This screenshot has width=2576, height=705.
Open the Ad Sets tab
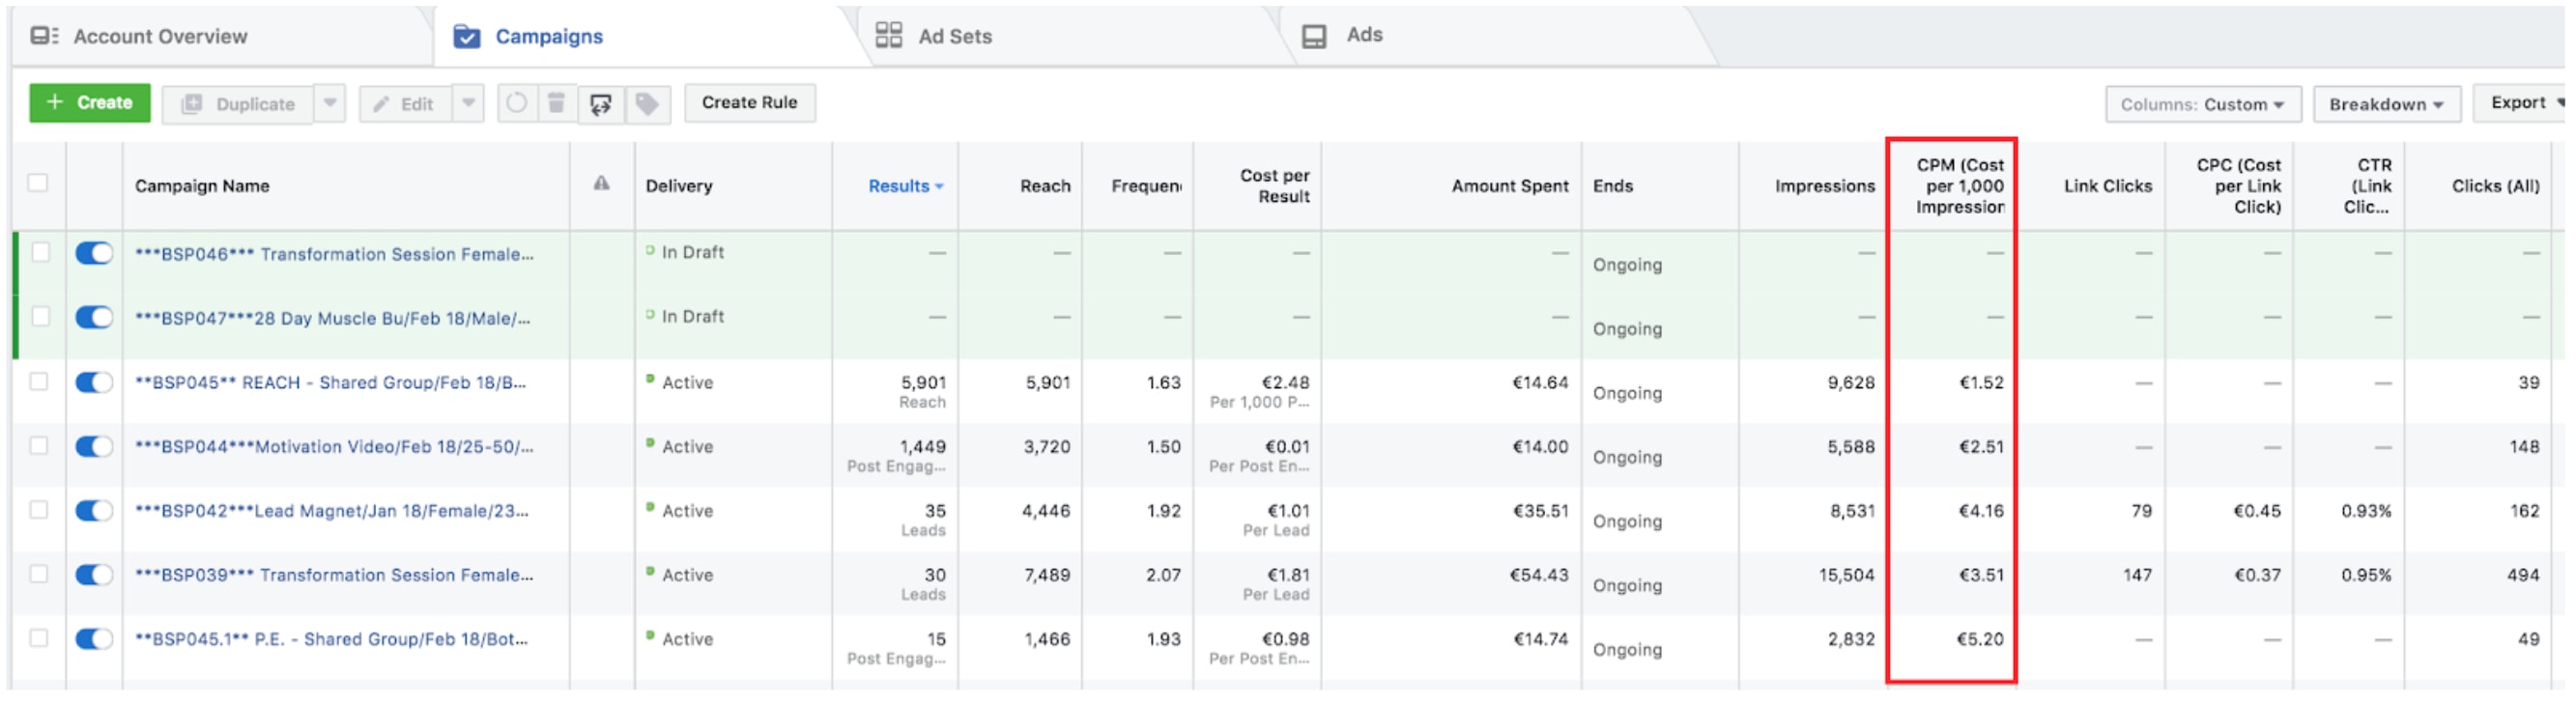click(x=954, y=37)
